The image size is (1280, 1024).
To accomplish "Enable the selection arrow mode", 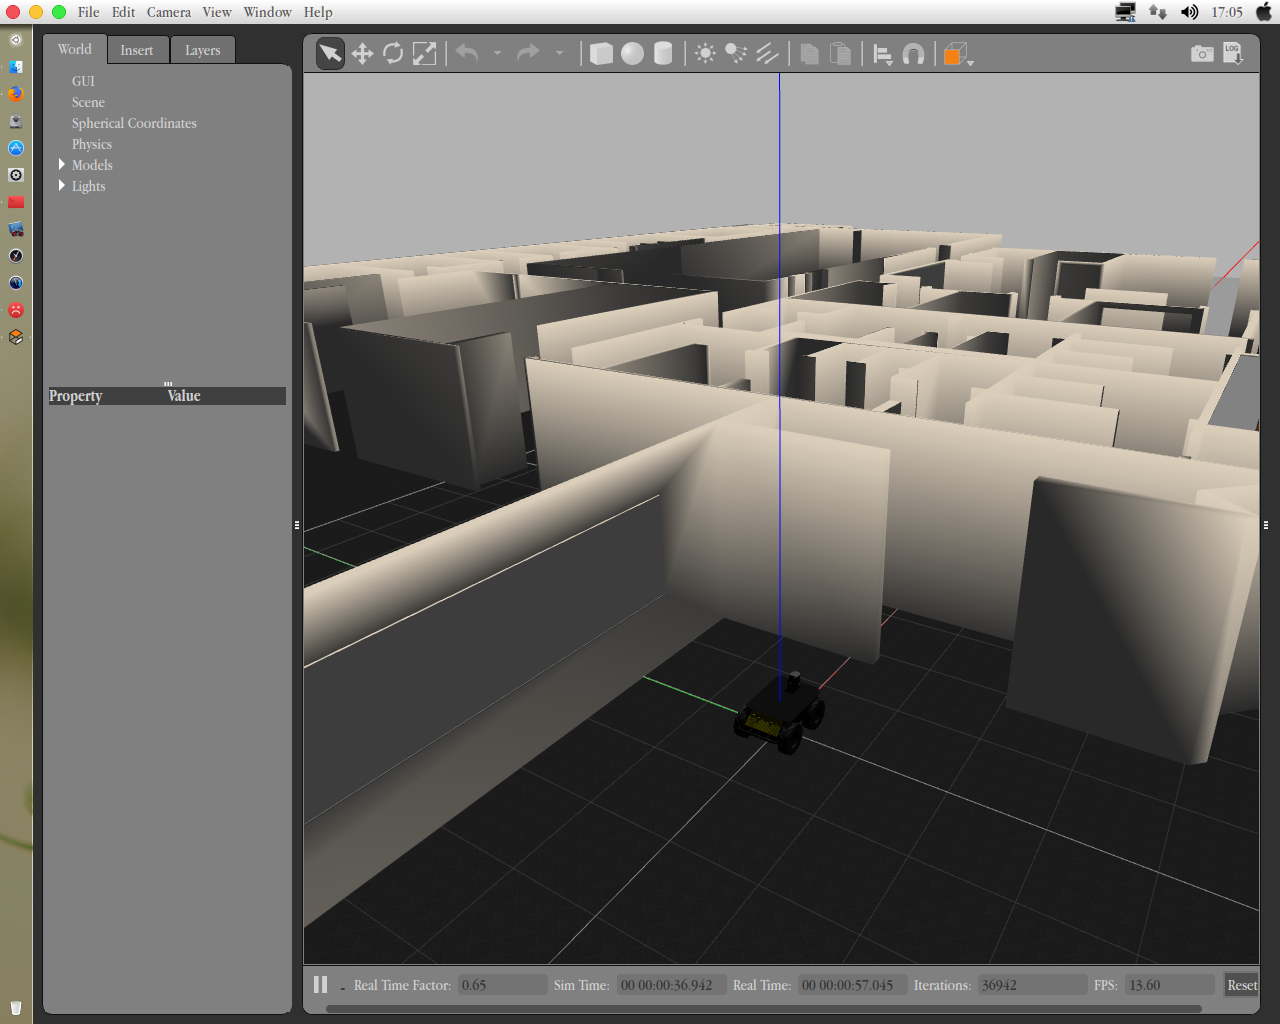I will 330,54.
